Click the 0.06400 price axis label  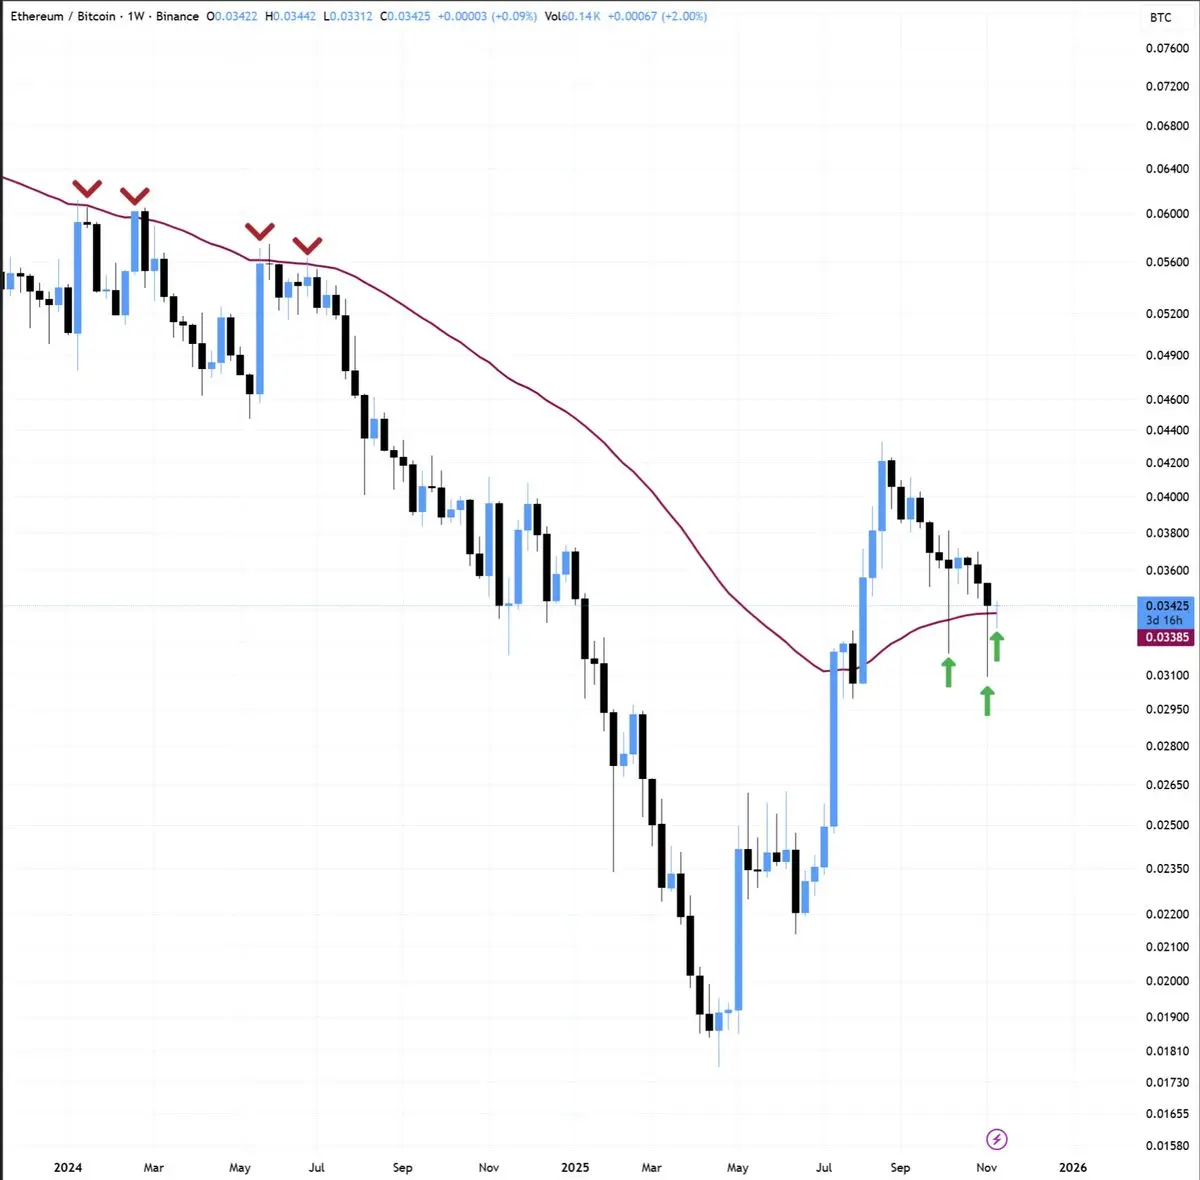click(1167, 169)
